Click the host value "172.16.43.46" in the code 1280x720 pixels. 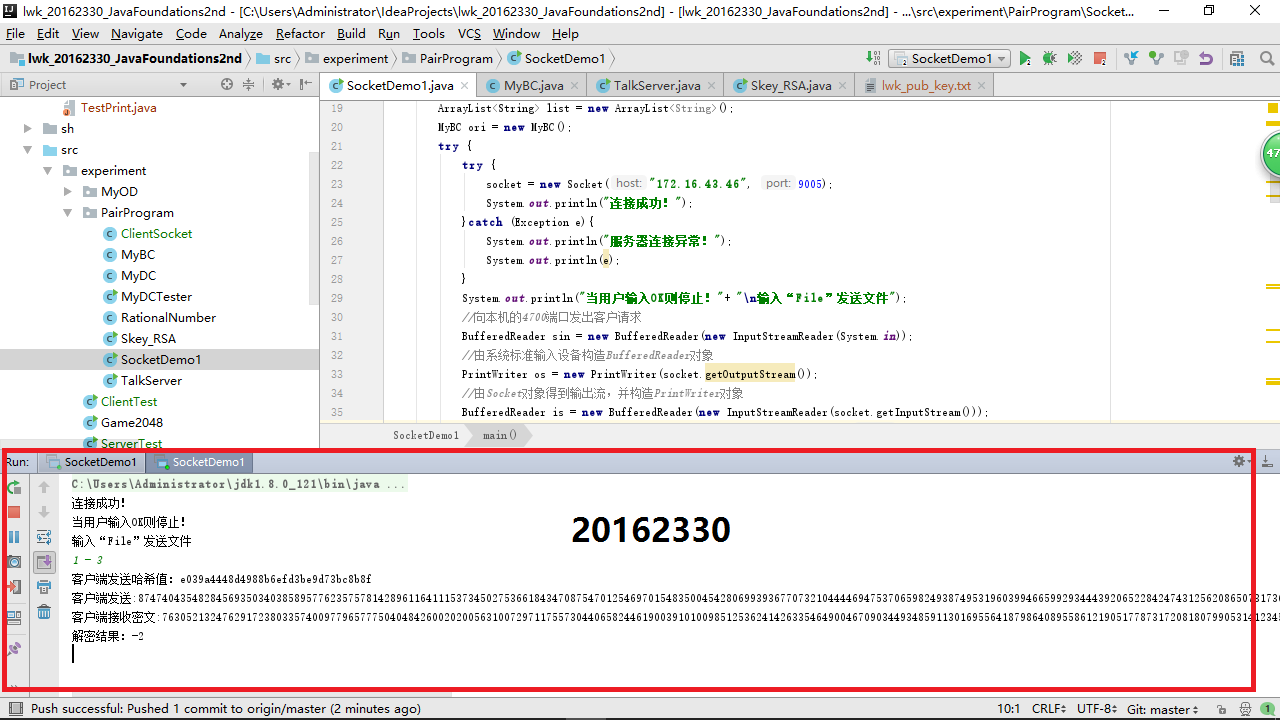698,184
